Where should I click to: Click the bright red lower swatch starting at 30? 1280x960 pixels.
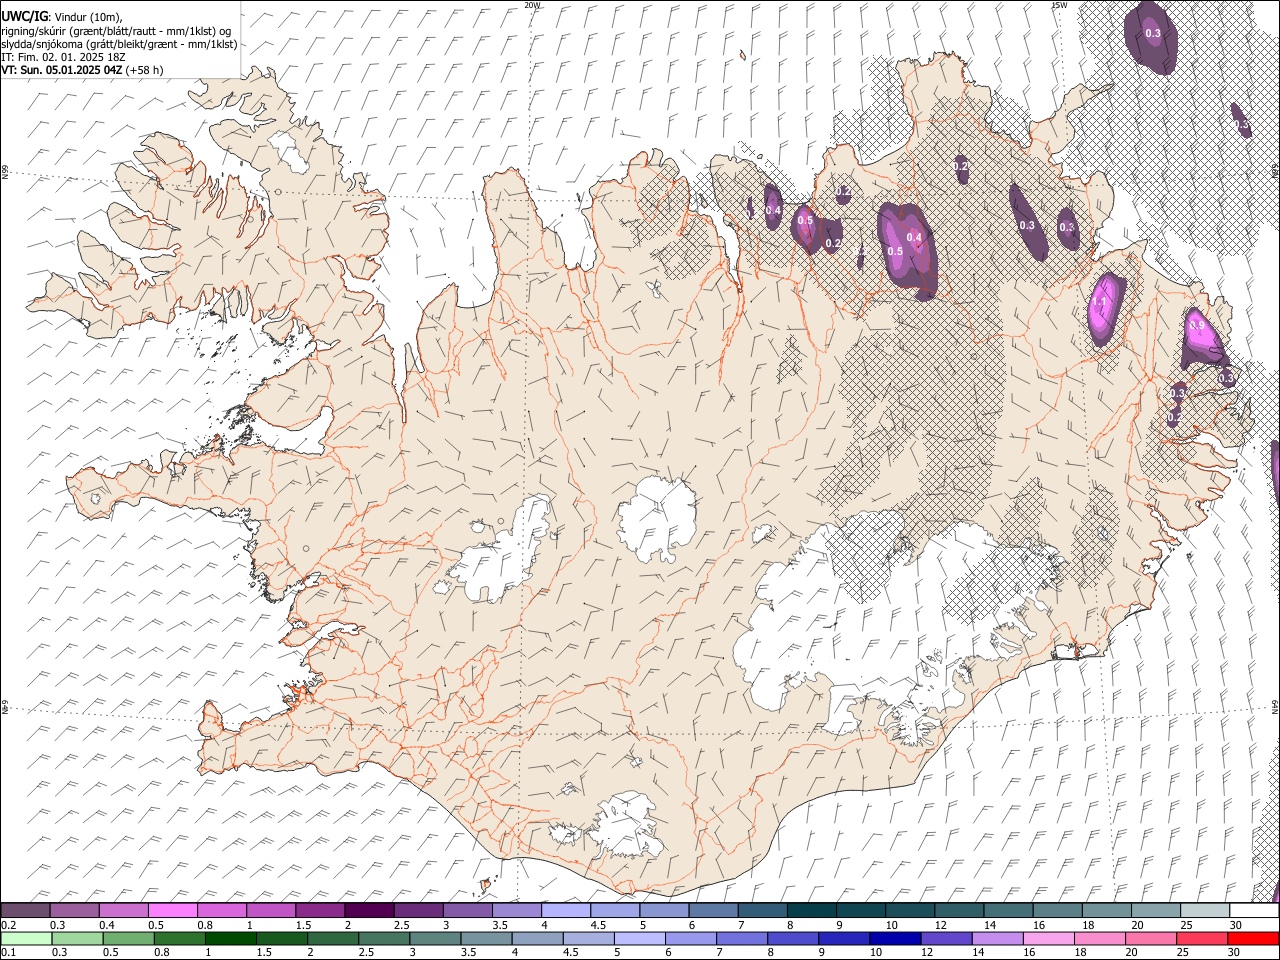tap(1253, 938)
